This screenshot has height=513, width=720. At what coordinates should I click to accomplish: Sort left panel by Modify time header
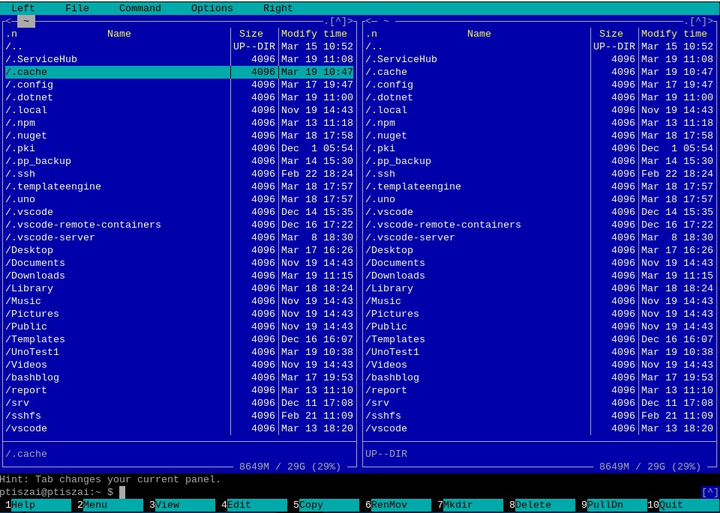(314, 34)
